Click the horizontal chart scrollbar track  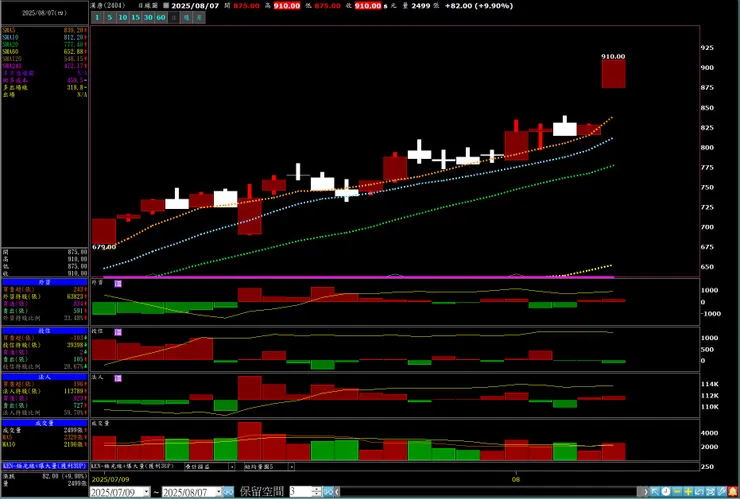point(488,492)
